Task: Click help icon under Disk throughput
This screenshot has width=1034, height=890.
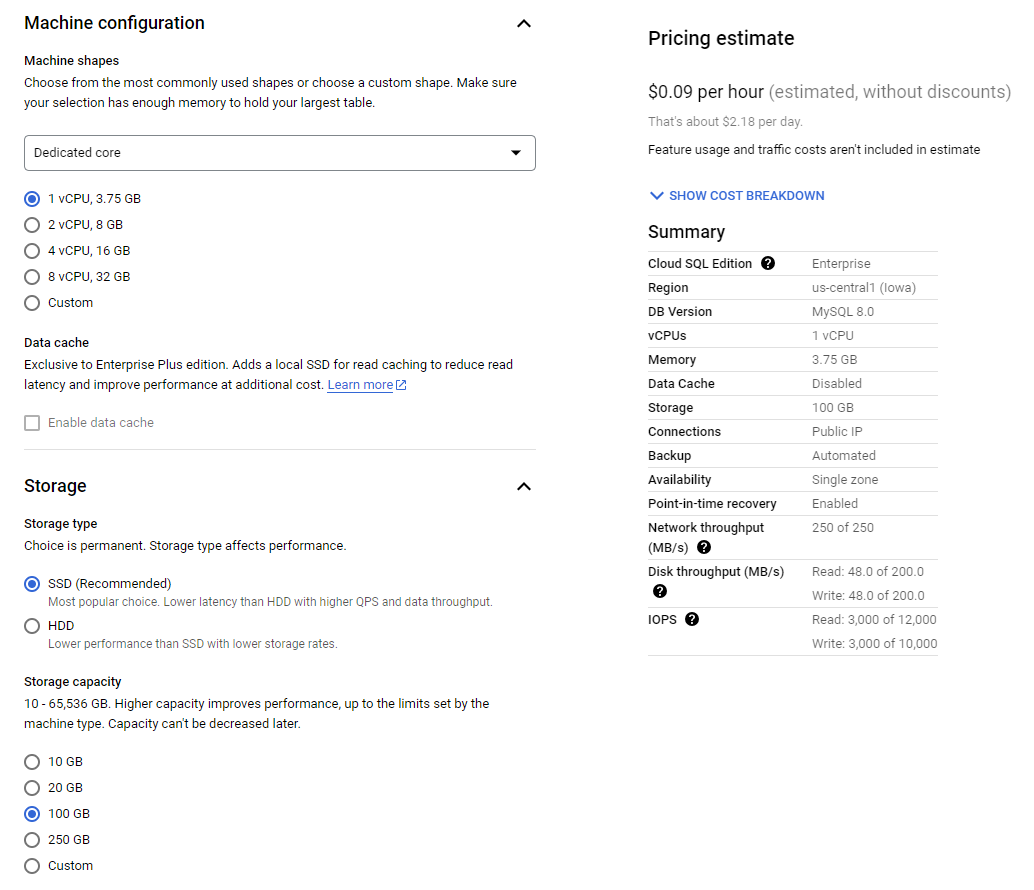Action: tap(660, 591)
